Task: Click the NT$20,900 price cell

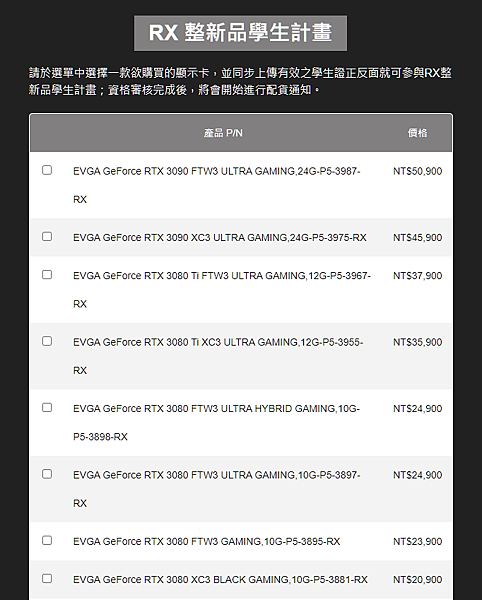Action: pyautogui.click(x=417, y=579)
